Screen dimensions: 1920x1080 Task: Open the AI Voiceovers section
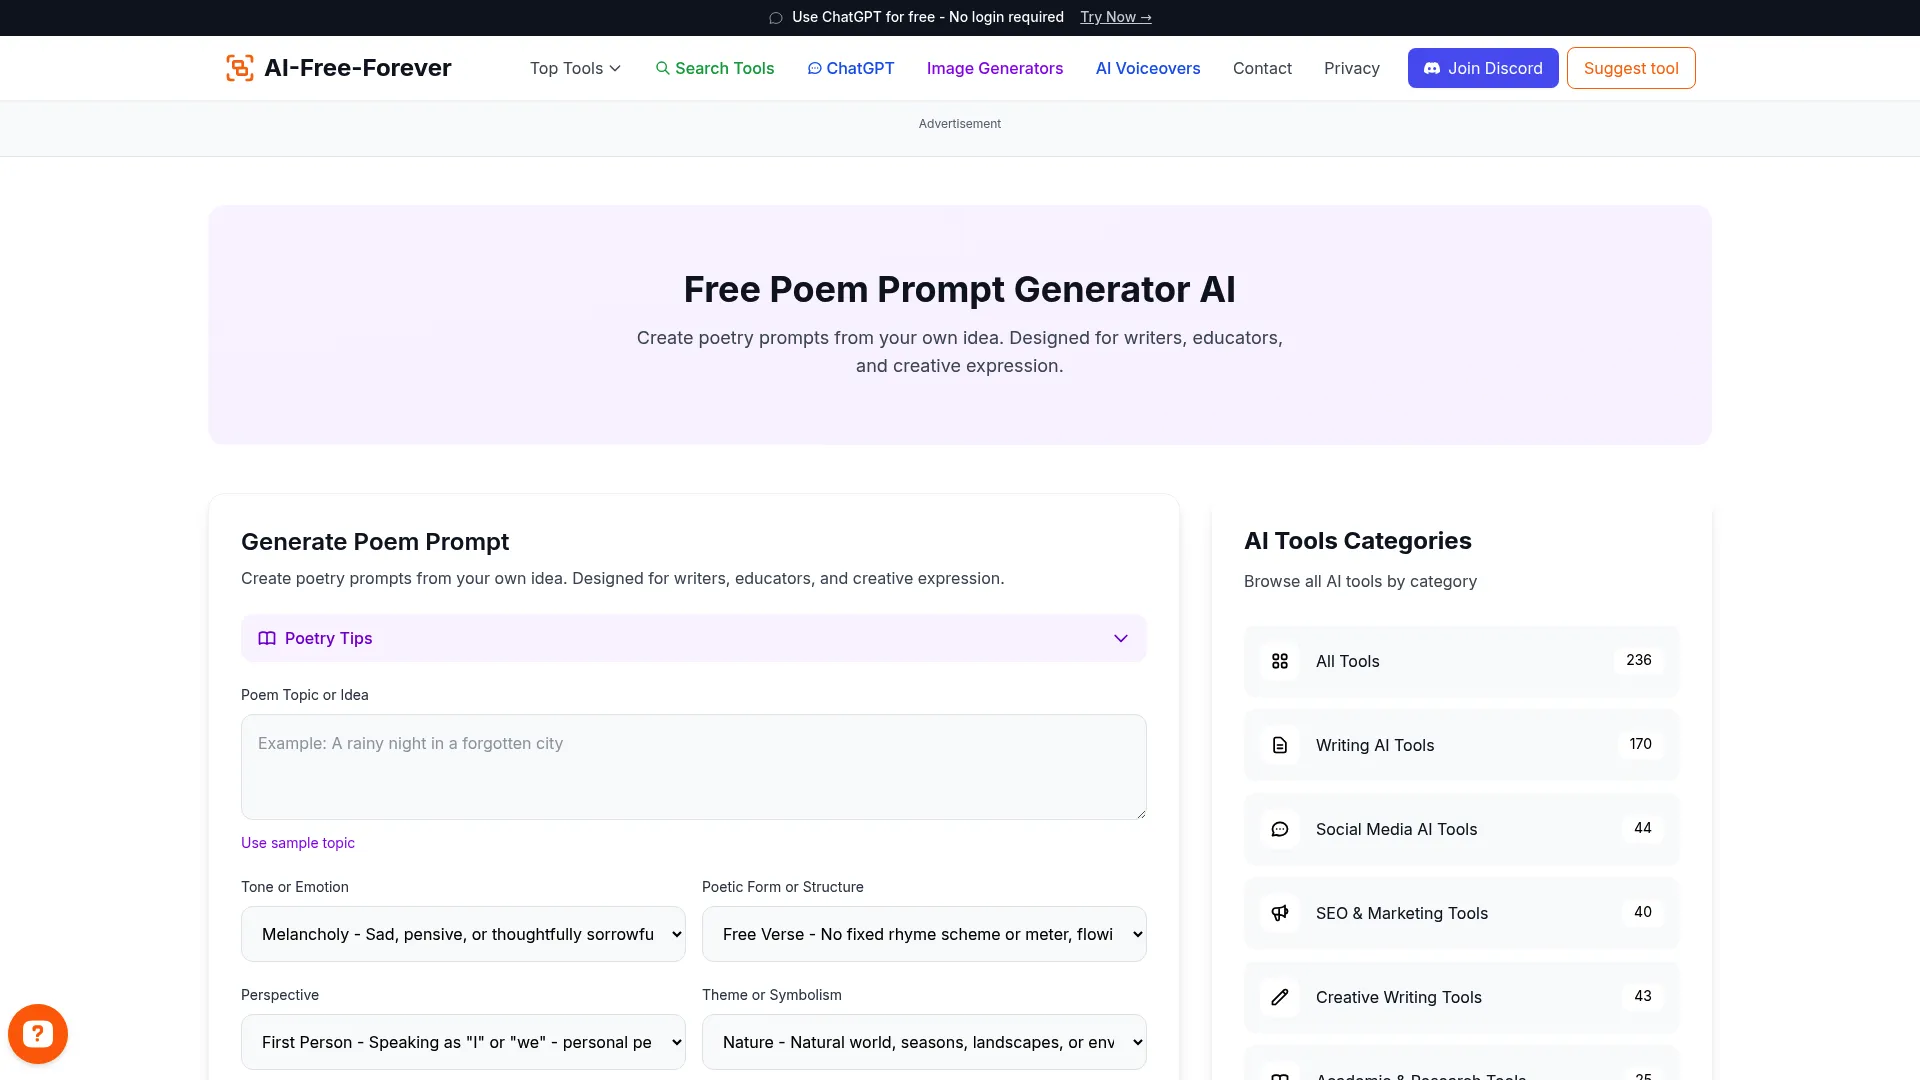(1147, 68)
